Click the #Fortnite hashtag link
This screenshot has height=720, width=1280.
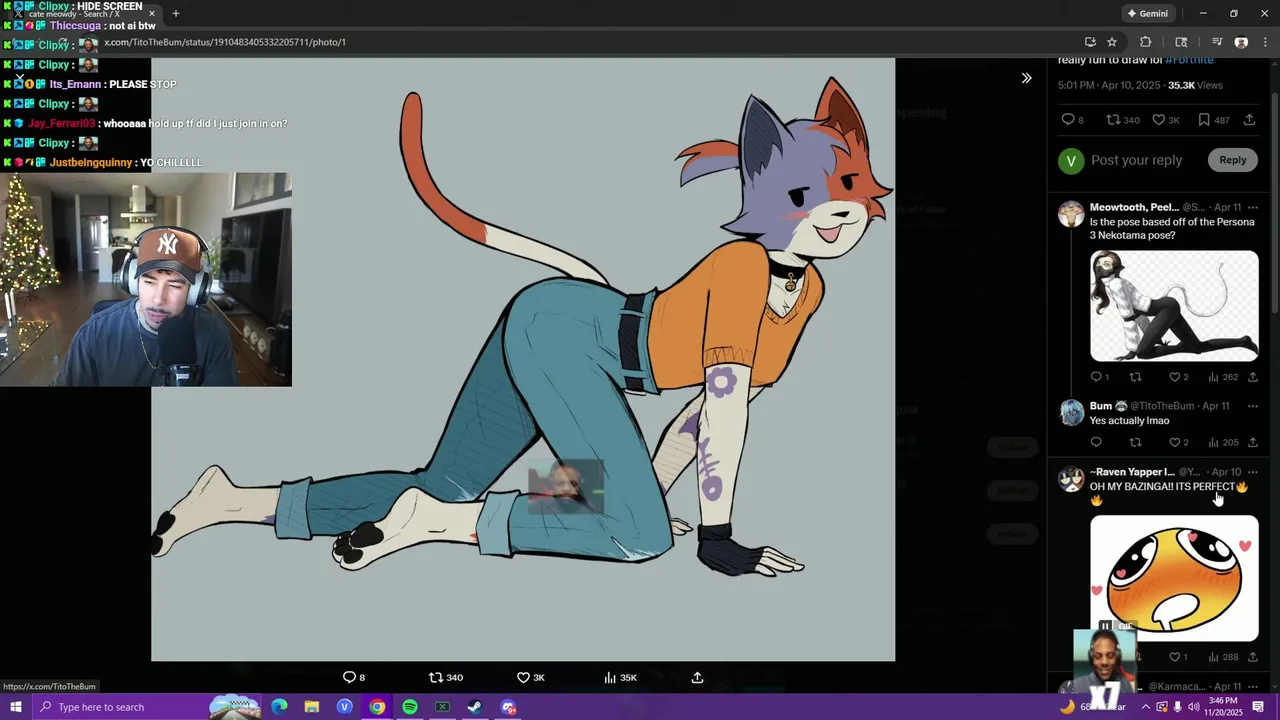[x=1189, y=60]
